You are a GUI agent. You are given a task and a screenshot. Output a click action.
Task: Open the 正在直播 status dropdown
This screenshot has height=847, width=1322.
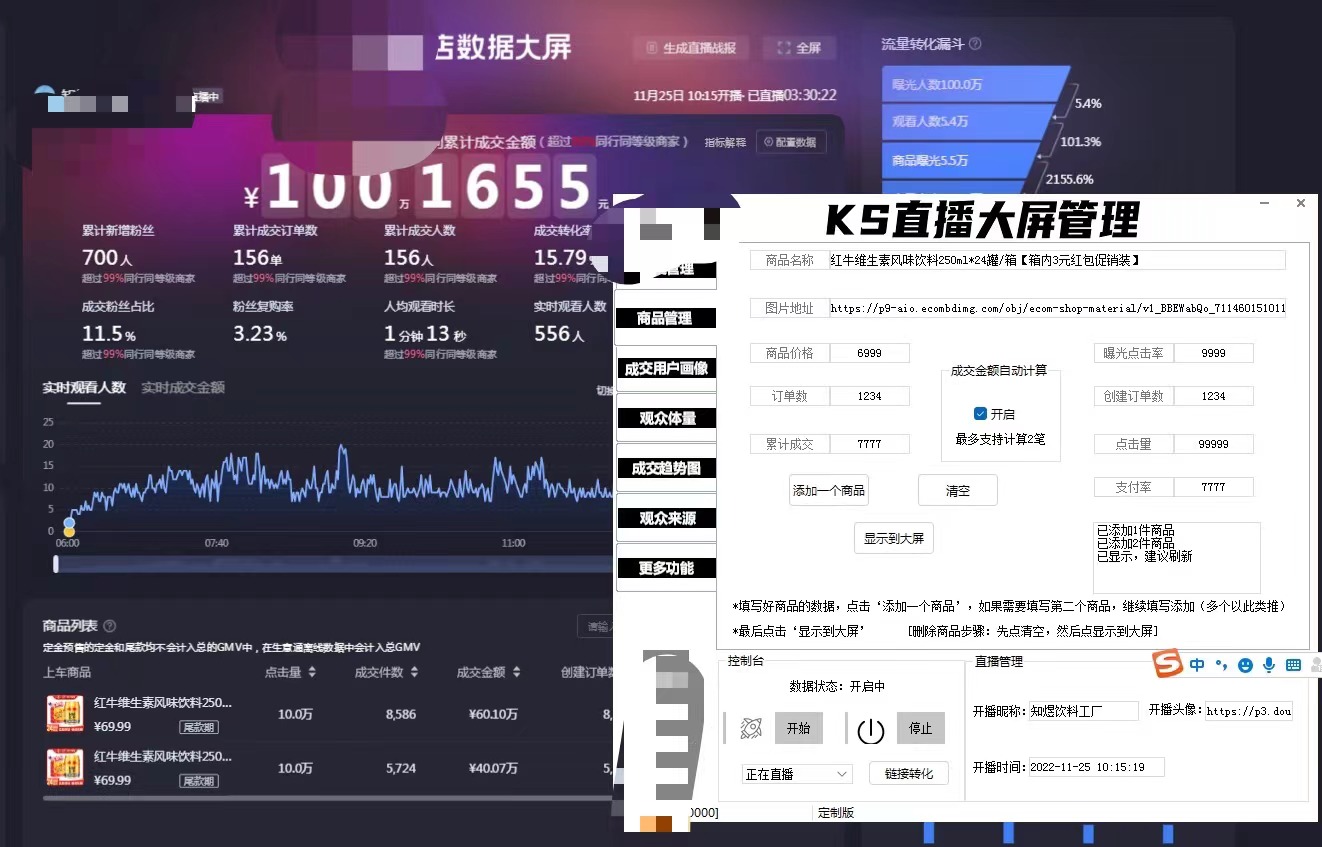pyautogui.click(x=795, y=773)
